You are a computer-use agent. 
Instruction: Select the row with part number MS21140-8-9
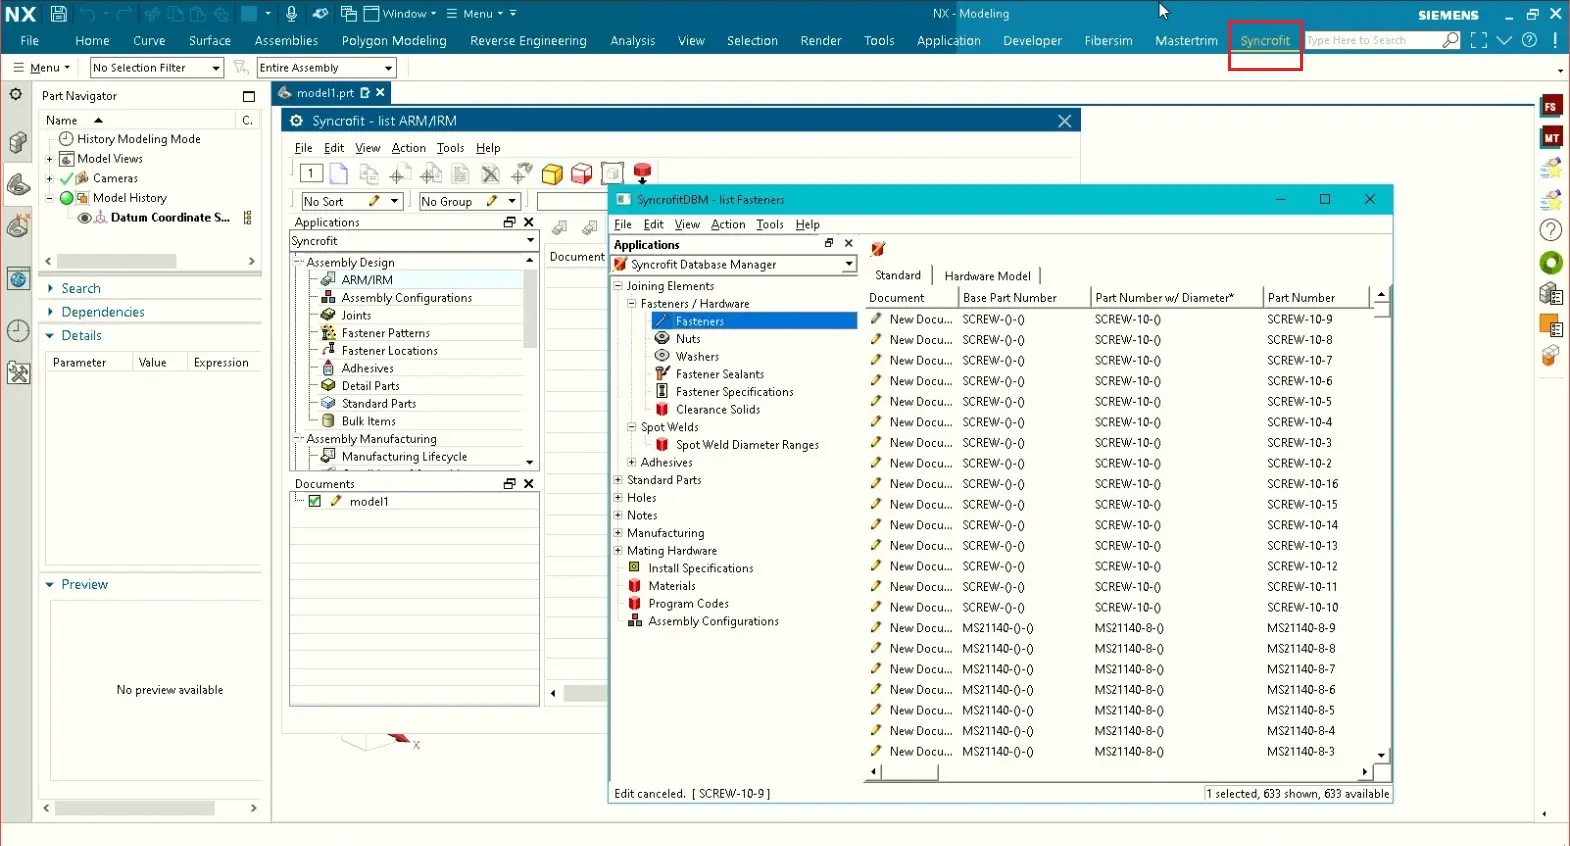(1119, 628)
